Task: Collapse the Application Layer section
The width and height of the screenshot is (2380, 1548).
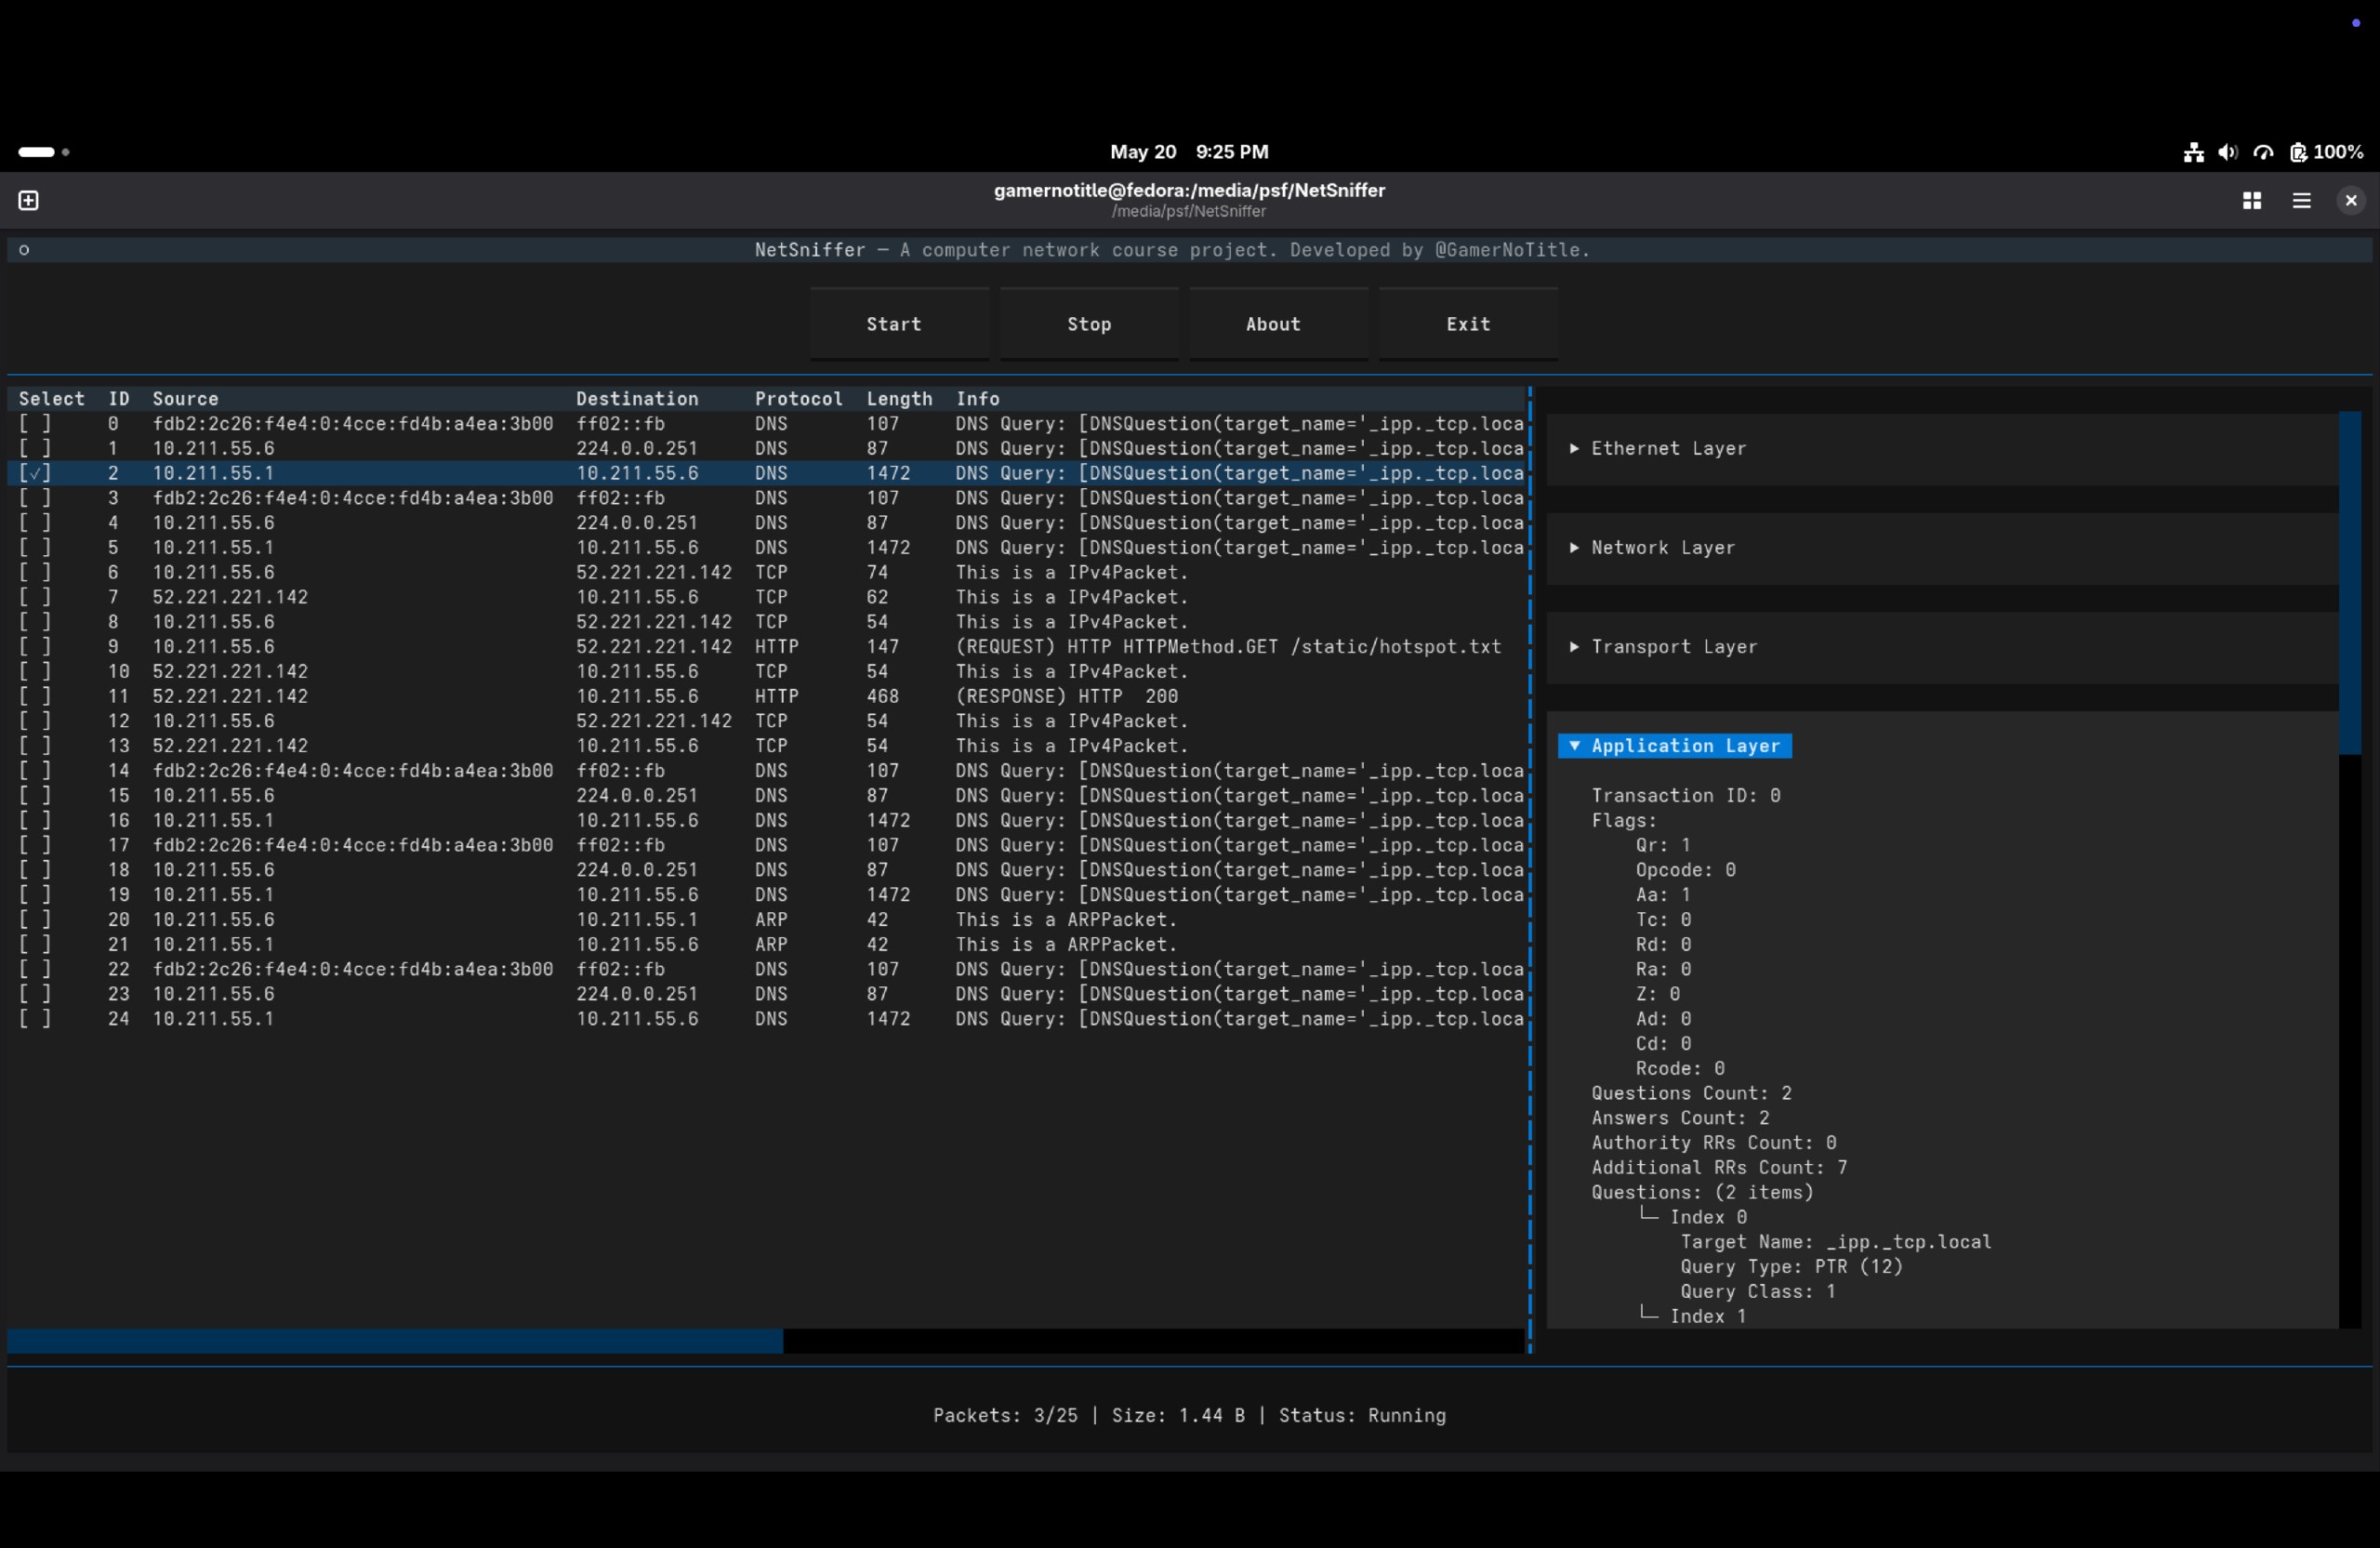Action: pos(1675,746)
